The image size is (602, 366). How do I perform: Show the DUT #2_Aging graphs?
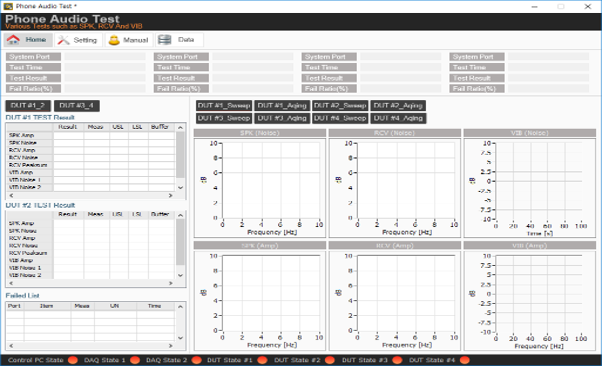pyautogui.click(x=398, y=106)
